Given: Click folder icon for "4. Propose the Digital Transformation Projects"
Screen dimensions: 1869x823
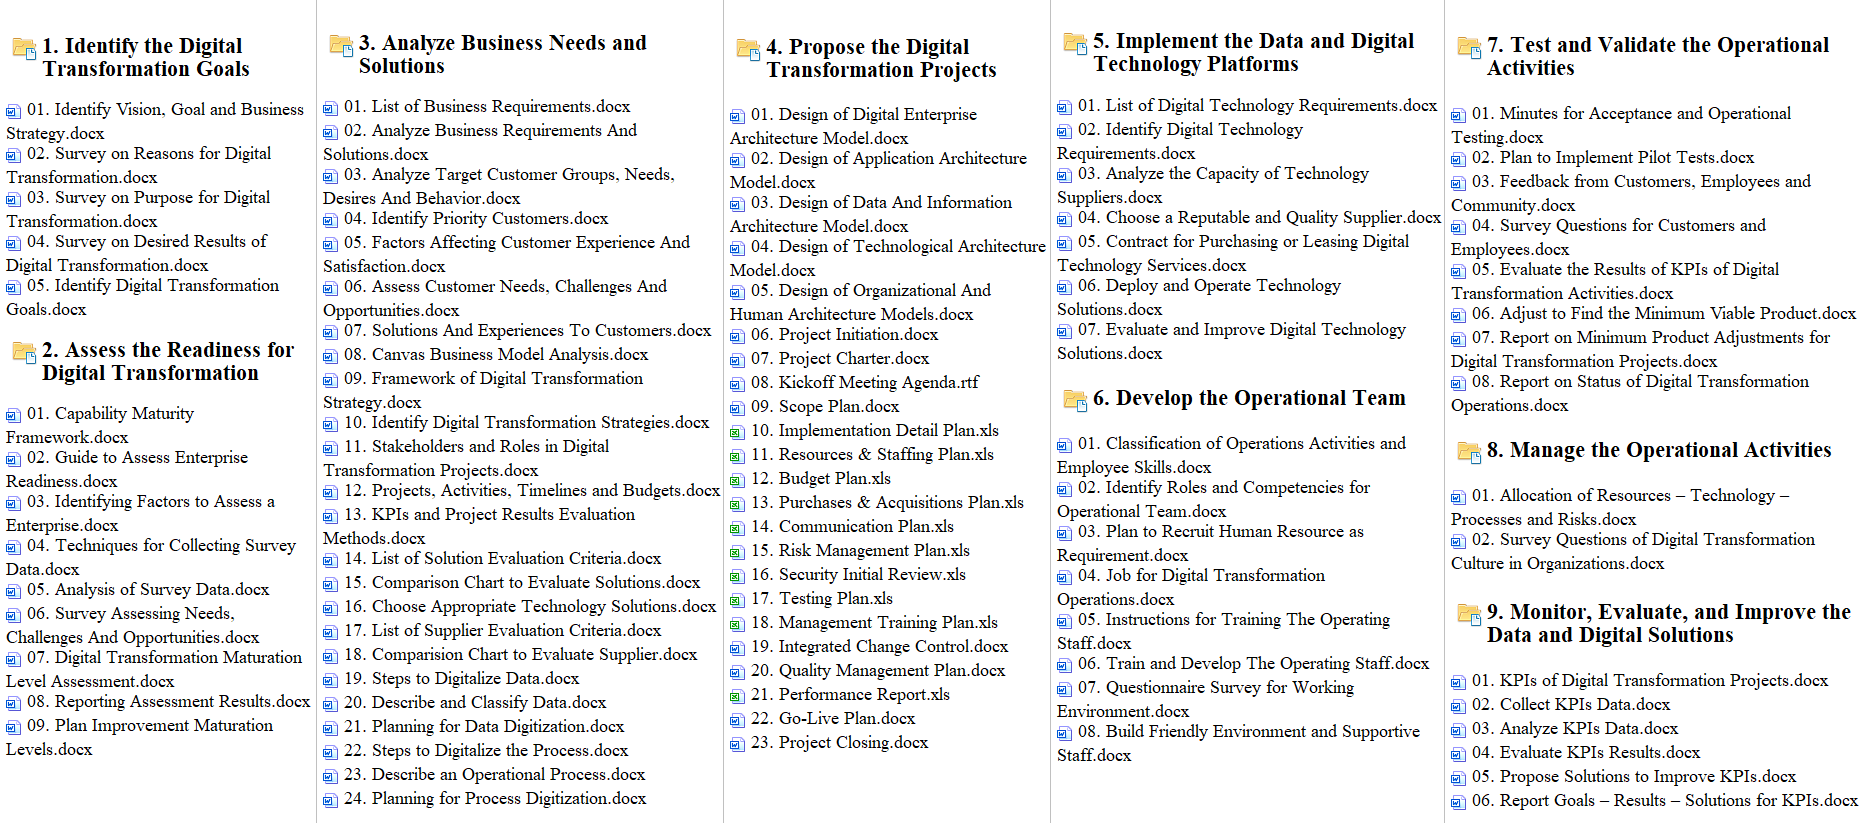Looking at the screenshot, I should pos(748,50).
